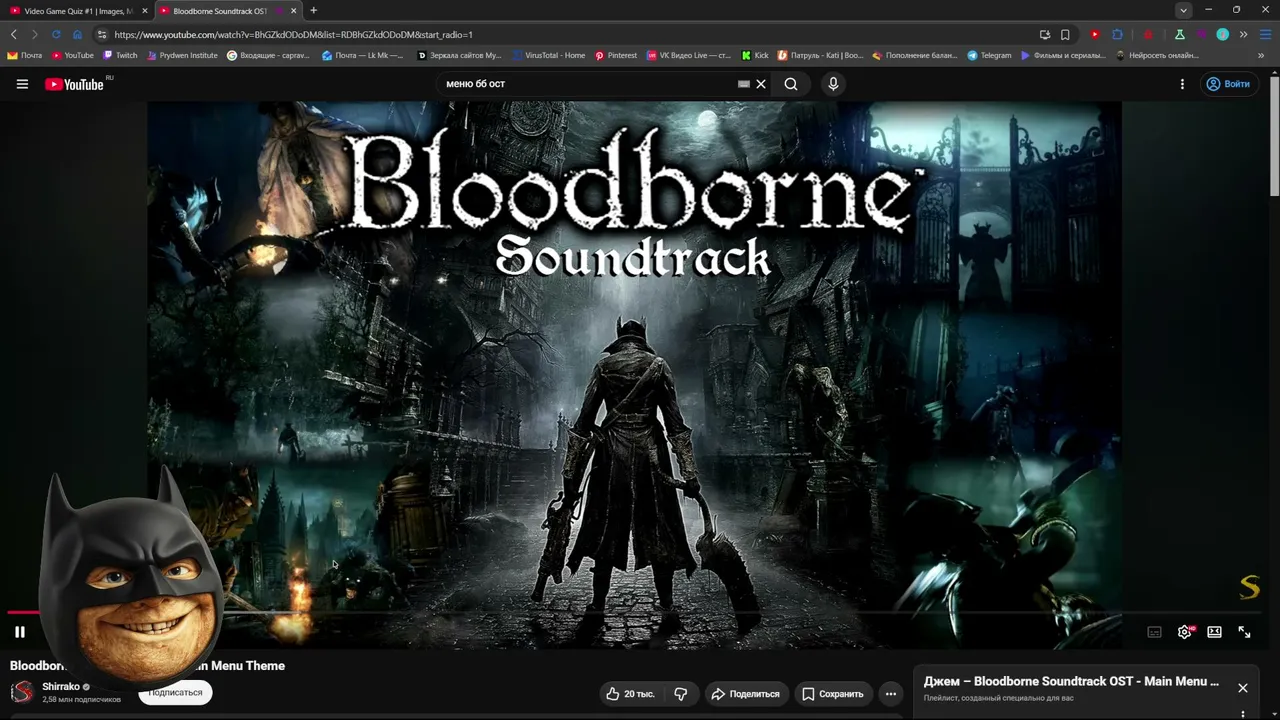
Task: Show more bookmarks overflow chevron
Action: (x=1261, y=56)
